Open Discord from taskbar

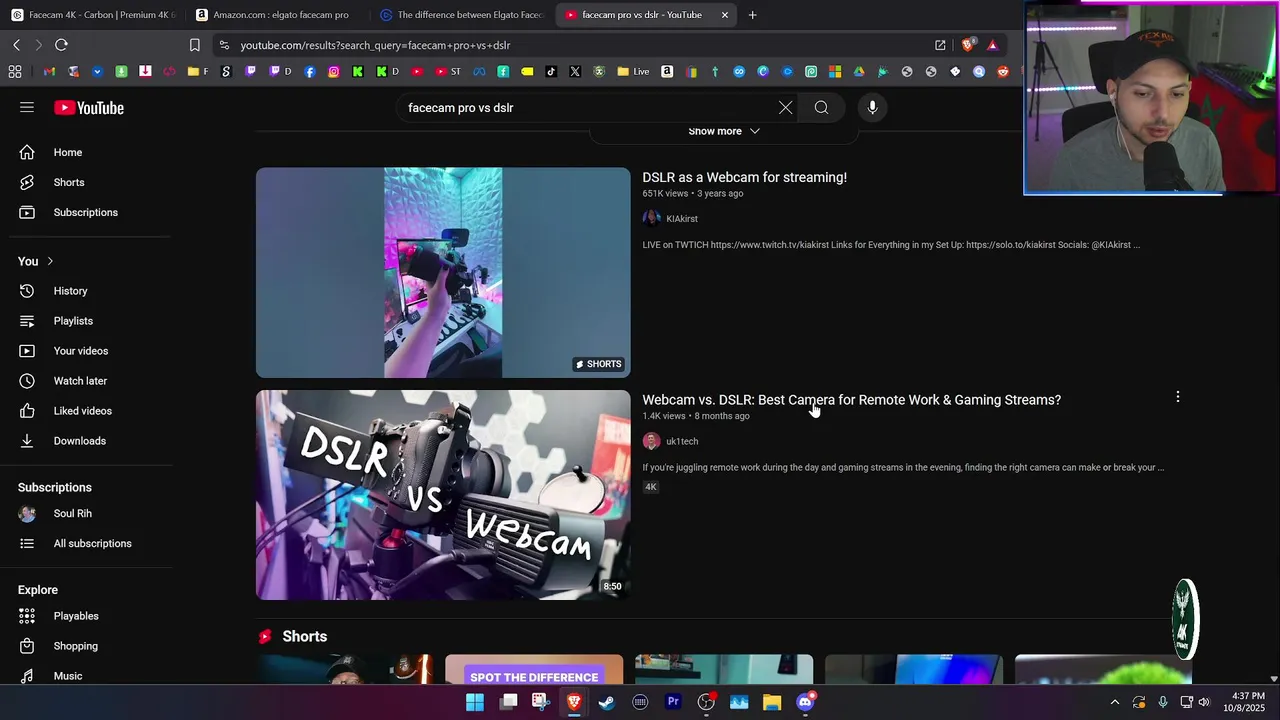click(805, 702)
